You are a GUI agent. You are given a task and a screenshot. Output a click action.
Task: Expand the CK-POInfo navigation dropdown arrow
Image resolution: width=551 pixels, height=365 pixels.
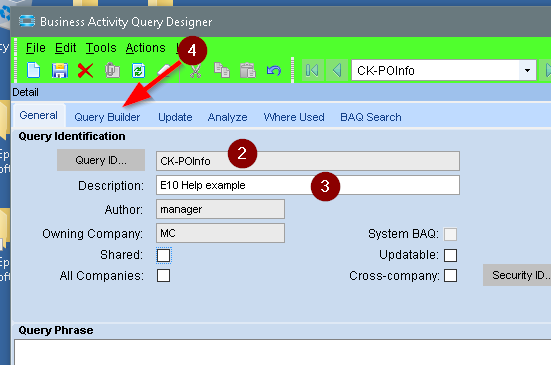click(x=527, y=71)
